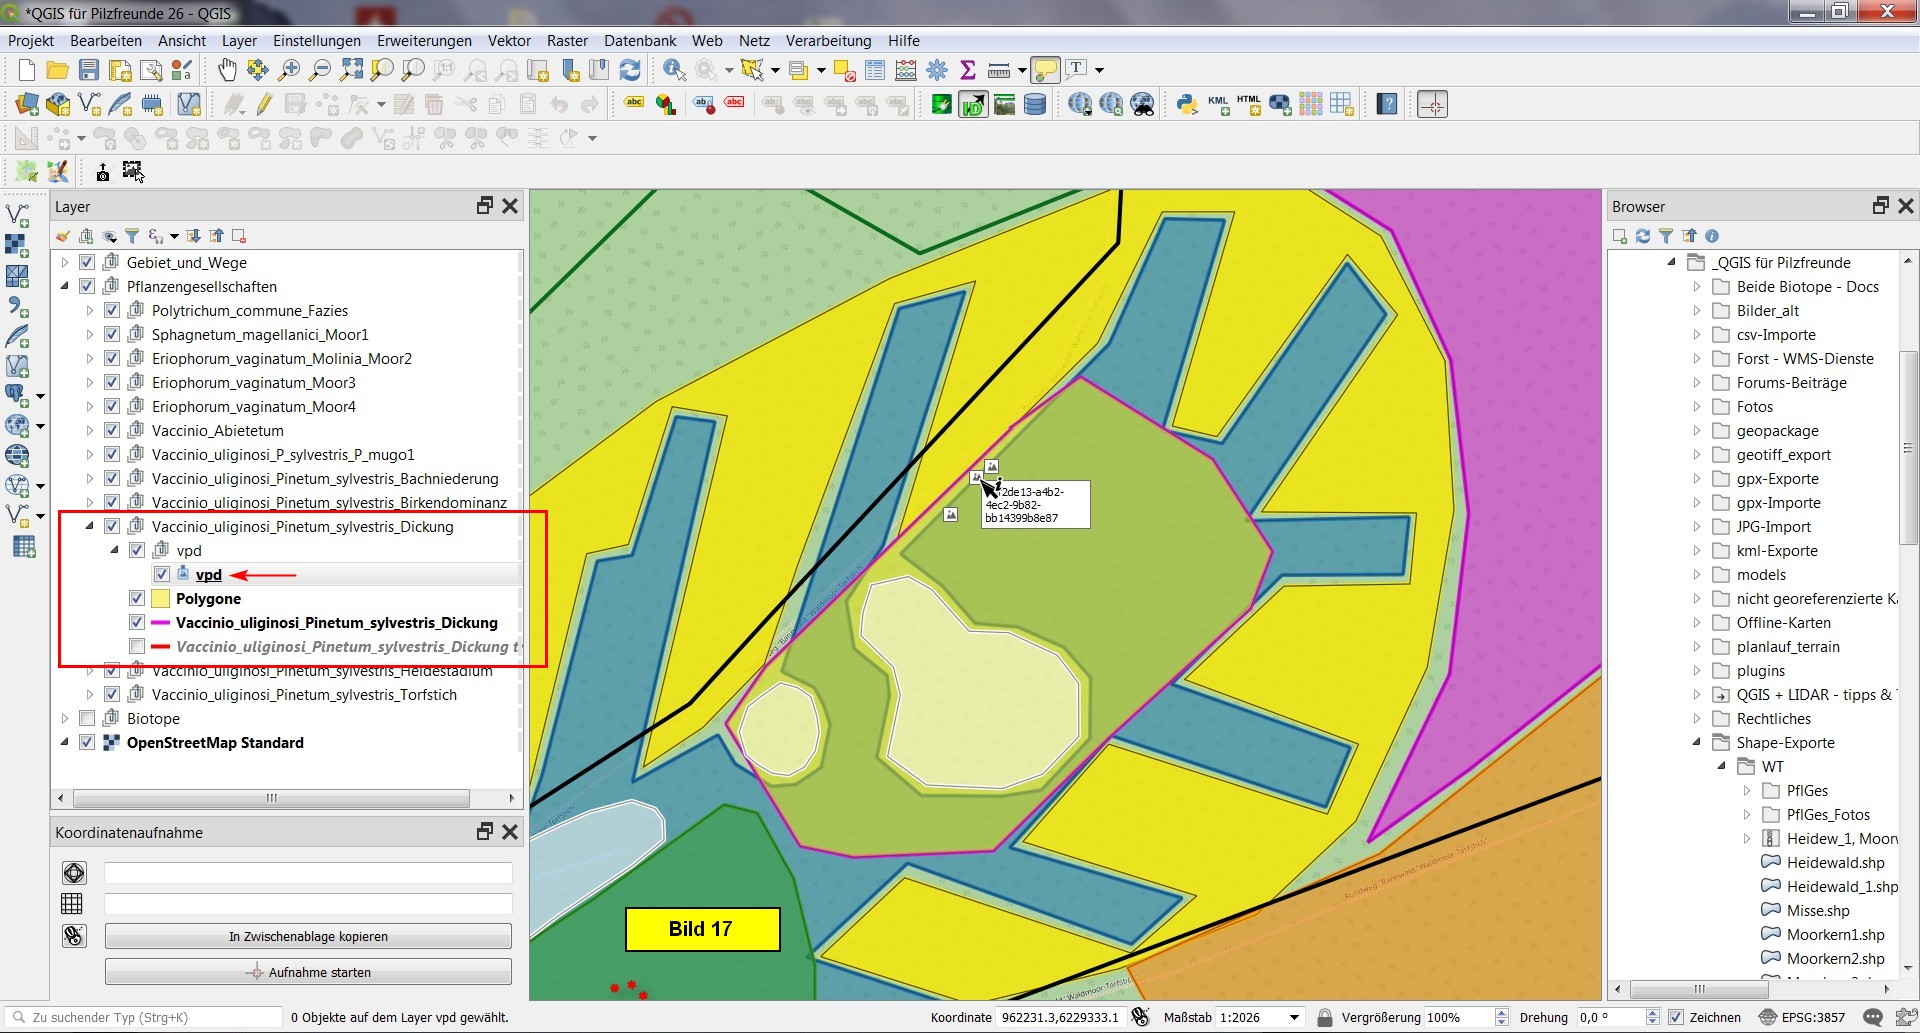The image size is (1920, 1033).
Task: Open the Verarbeitung menu
Action: [x=828, y=41]
